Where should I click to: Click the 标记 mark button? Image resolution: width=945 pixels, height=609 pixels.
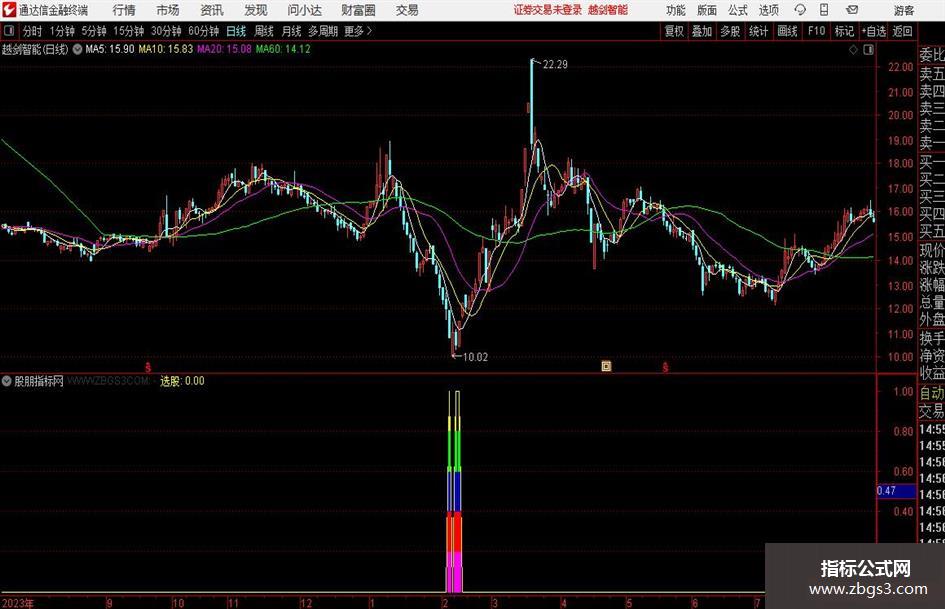[844, 31]
